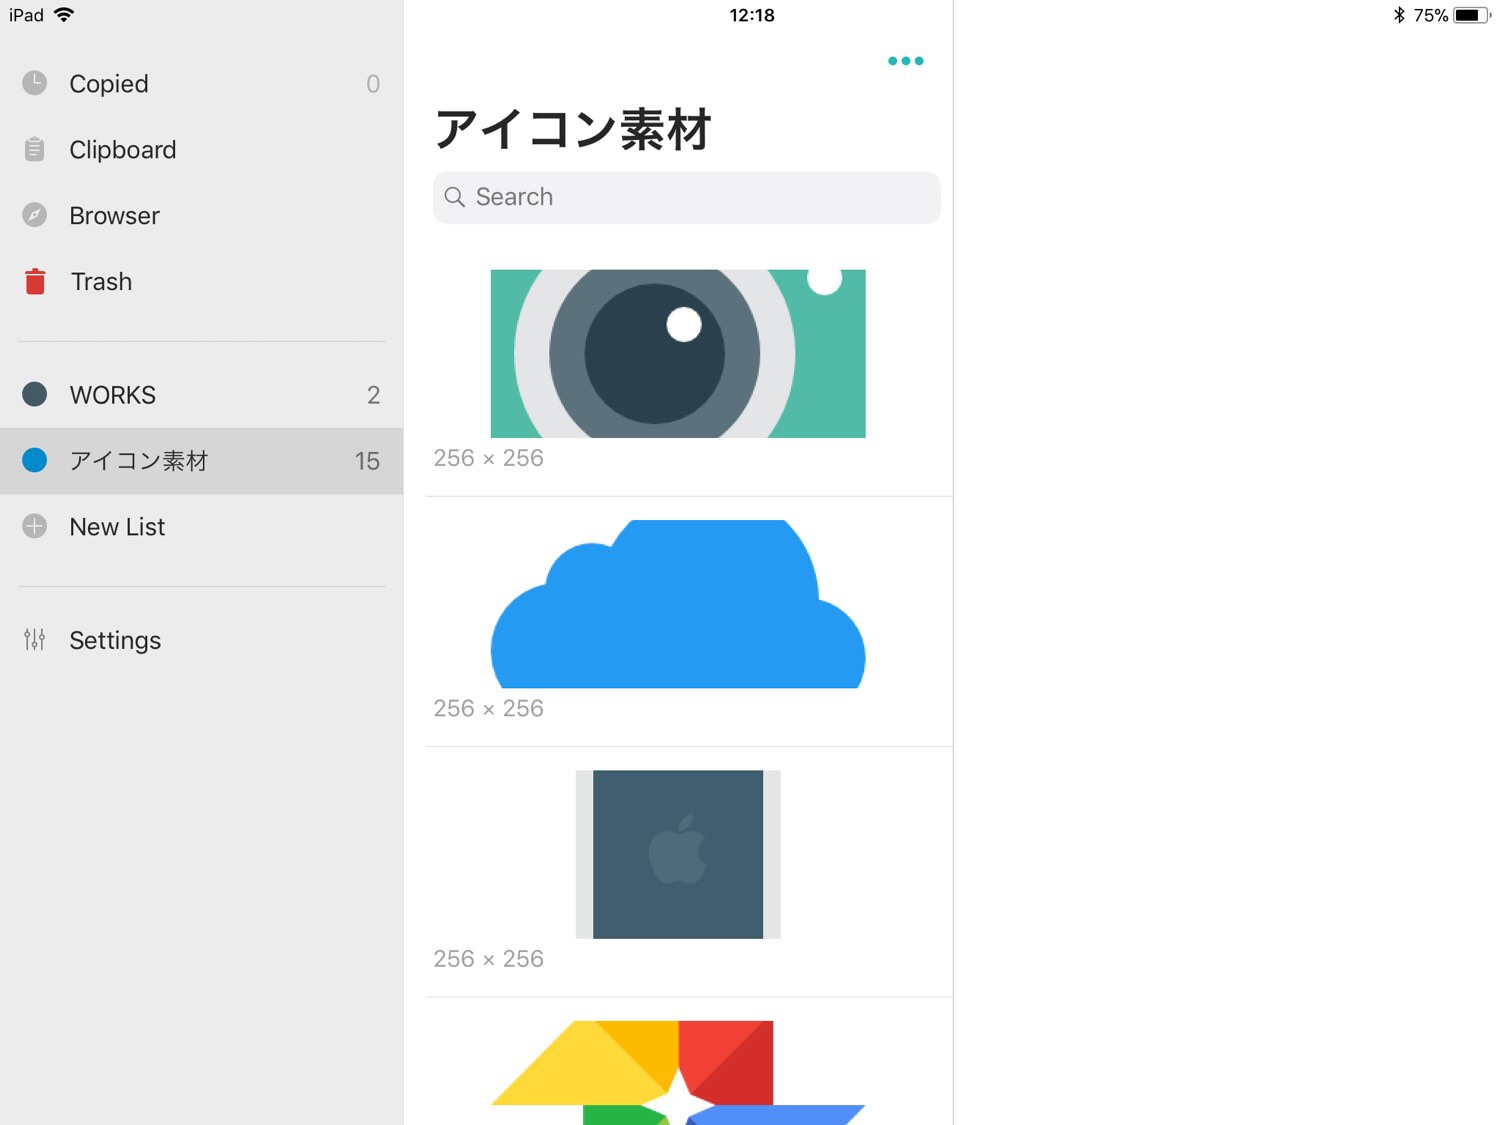Open the colorful pinwheel icon clipping
1500x1125 pixels.
point(678,1072)
